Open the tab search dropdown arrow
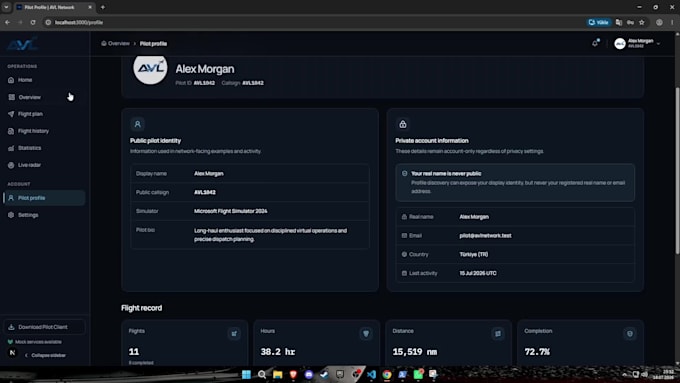Viewport: 680px width, 383px height. click(x=6, y=7)
